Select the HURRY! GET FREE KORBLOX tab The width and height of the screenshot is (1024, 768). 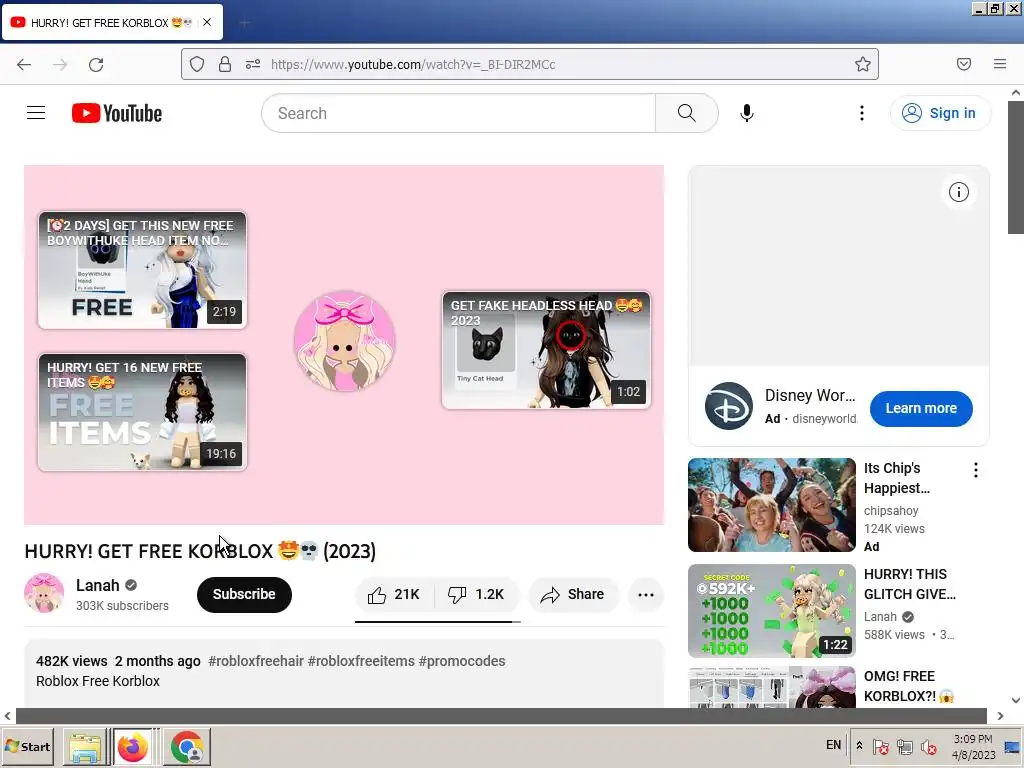112,22
